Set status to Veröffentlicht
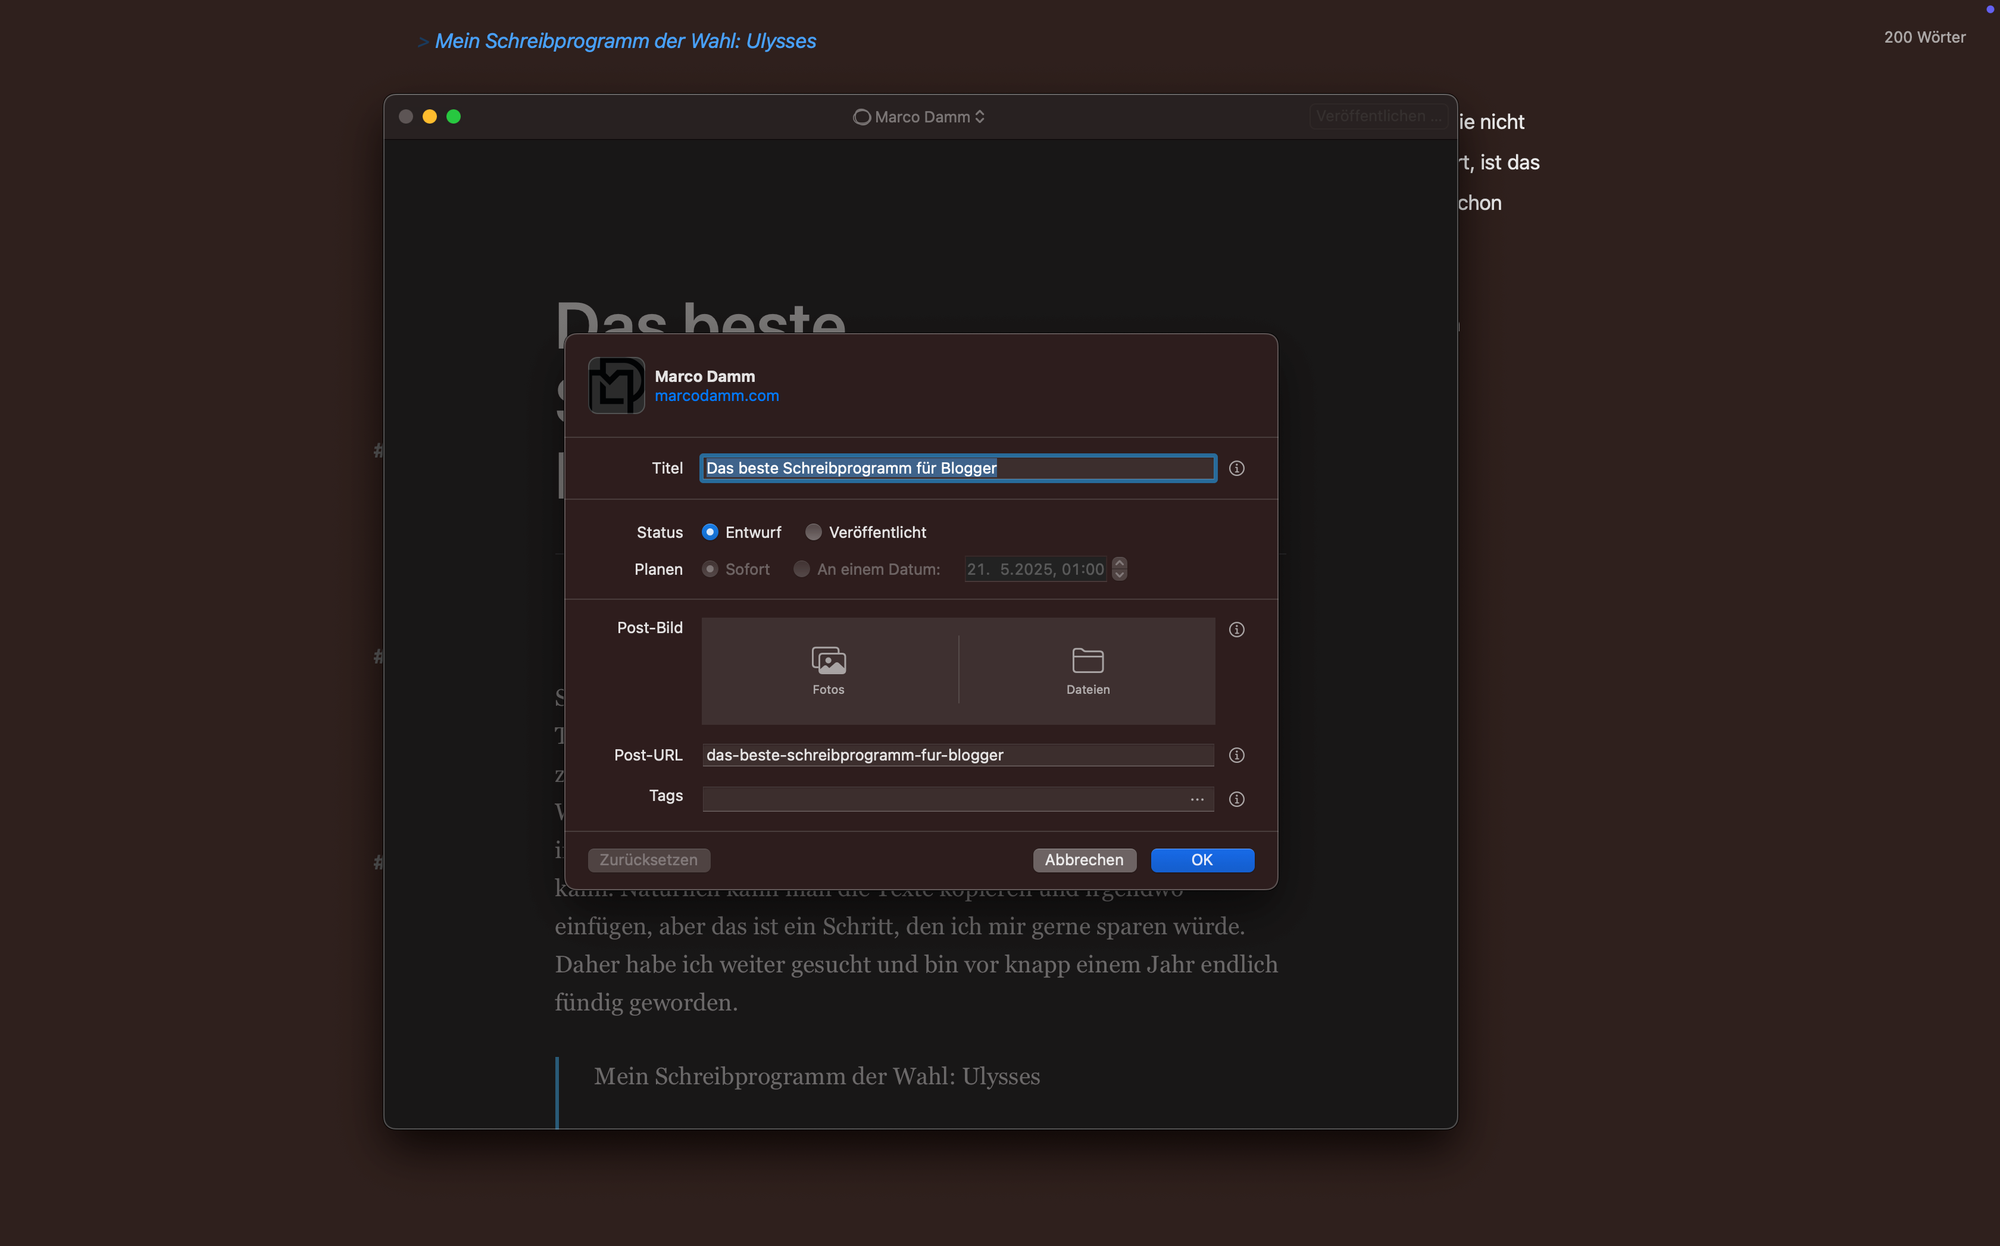The width and height of the screenshot is (2000, 1246). coord(814,532)
